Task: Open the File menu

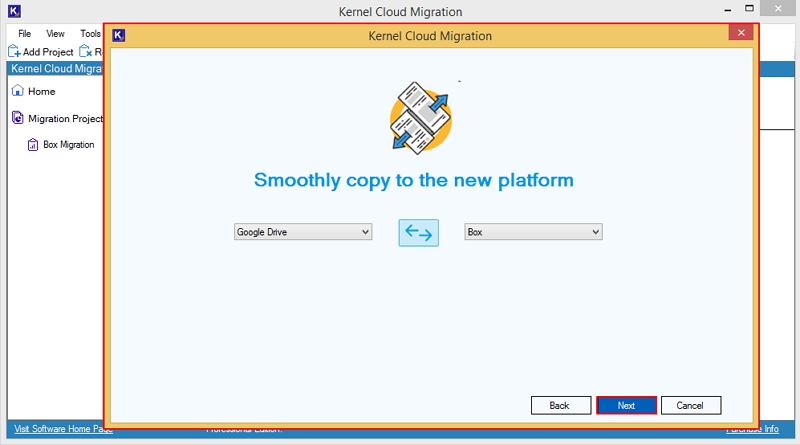Action: 24,34
